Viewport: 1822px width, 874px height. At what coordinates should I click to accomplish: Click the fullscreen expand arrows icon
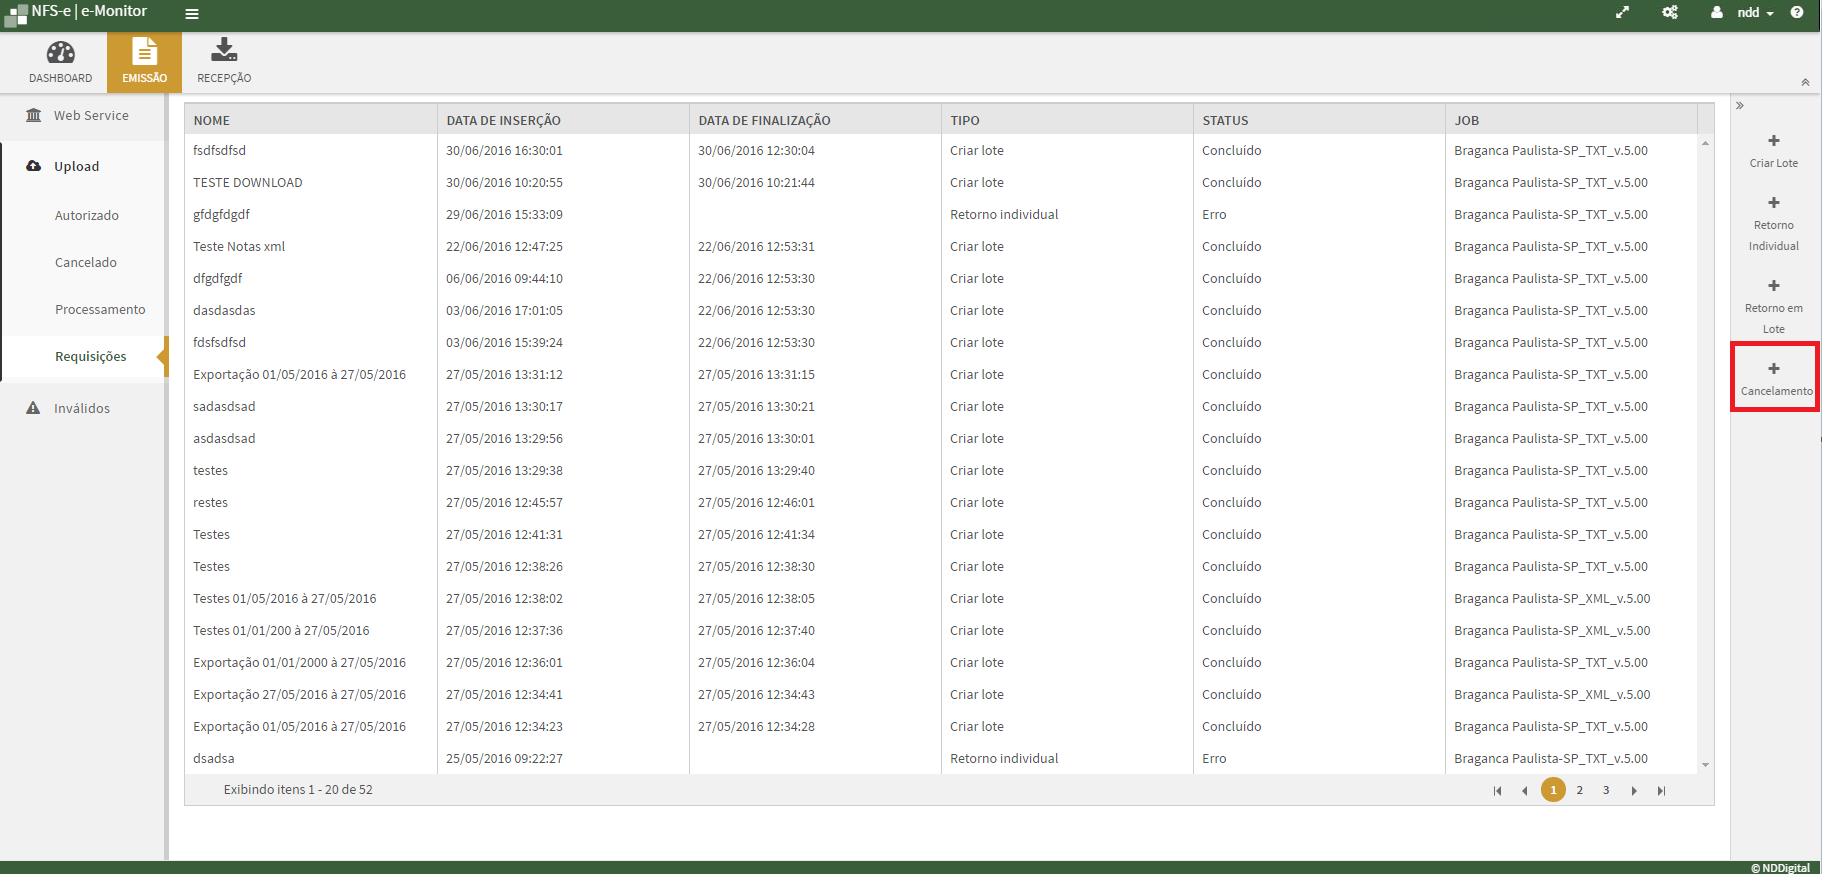(1622, 13)
